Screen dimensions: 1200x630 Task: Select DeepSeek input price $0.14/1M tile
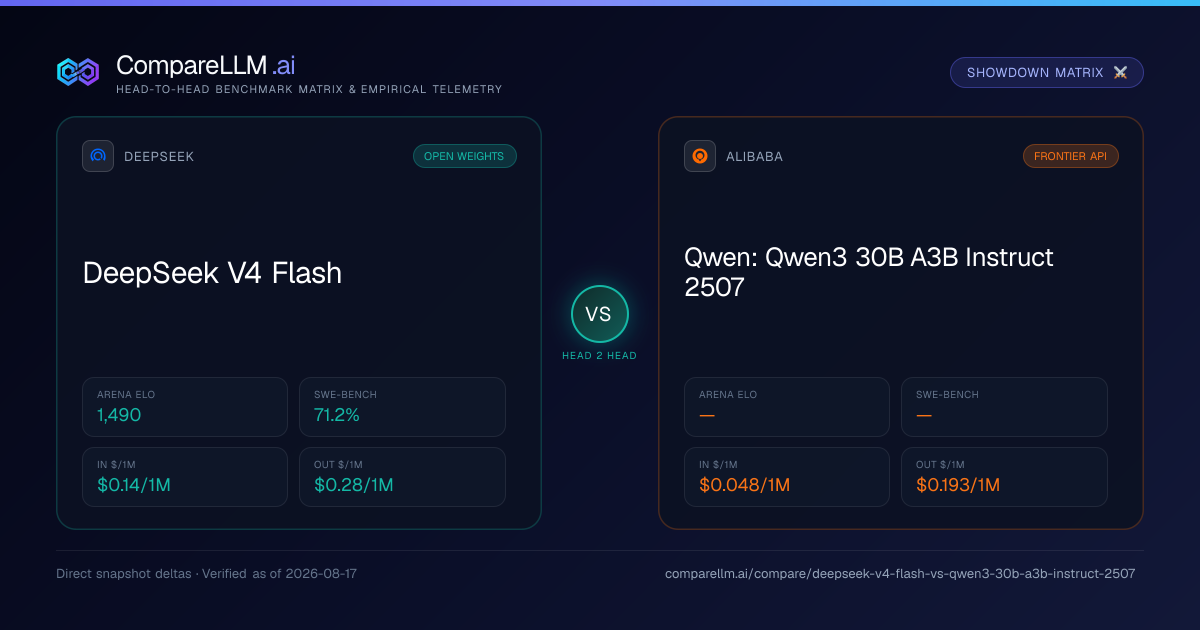[x=185, y=477]
